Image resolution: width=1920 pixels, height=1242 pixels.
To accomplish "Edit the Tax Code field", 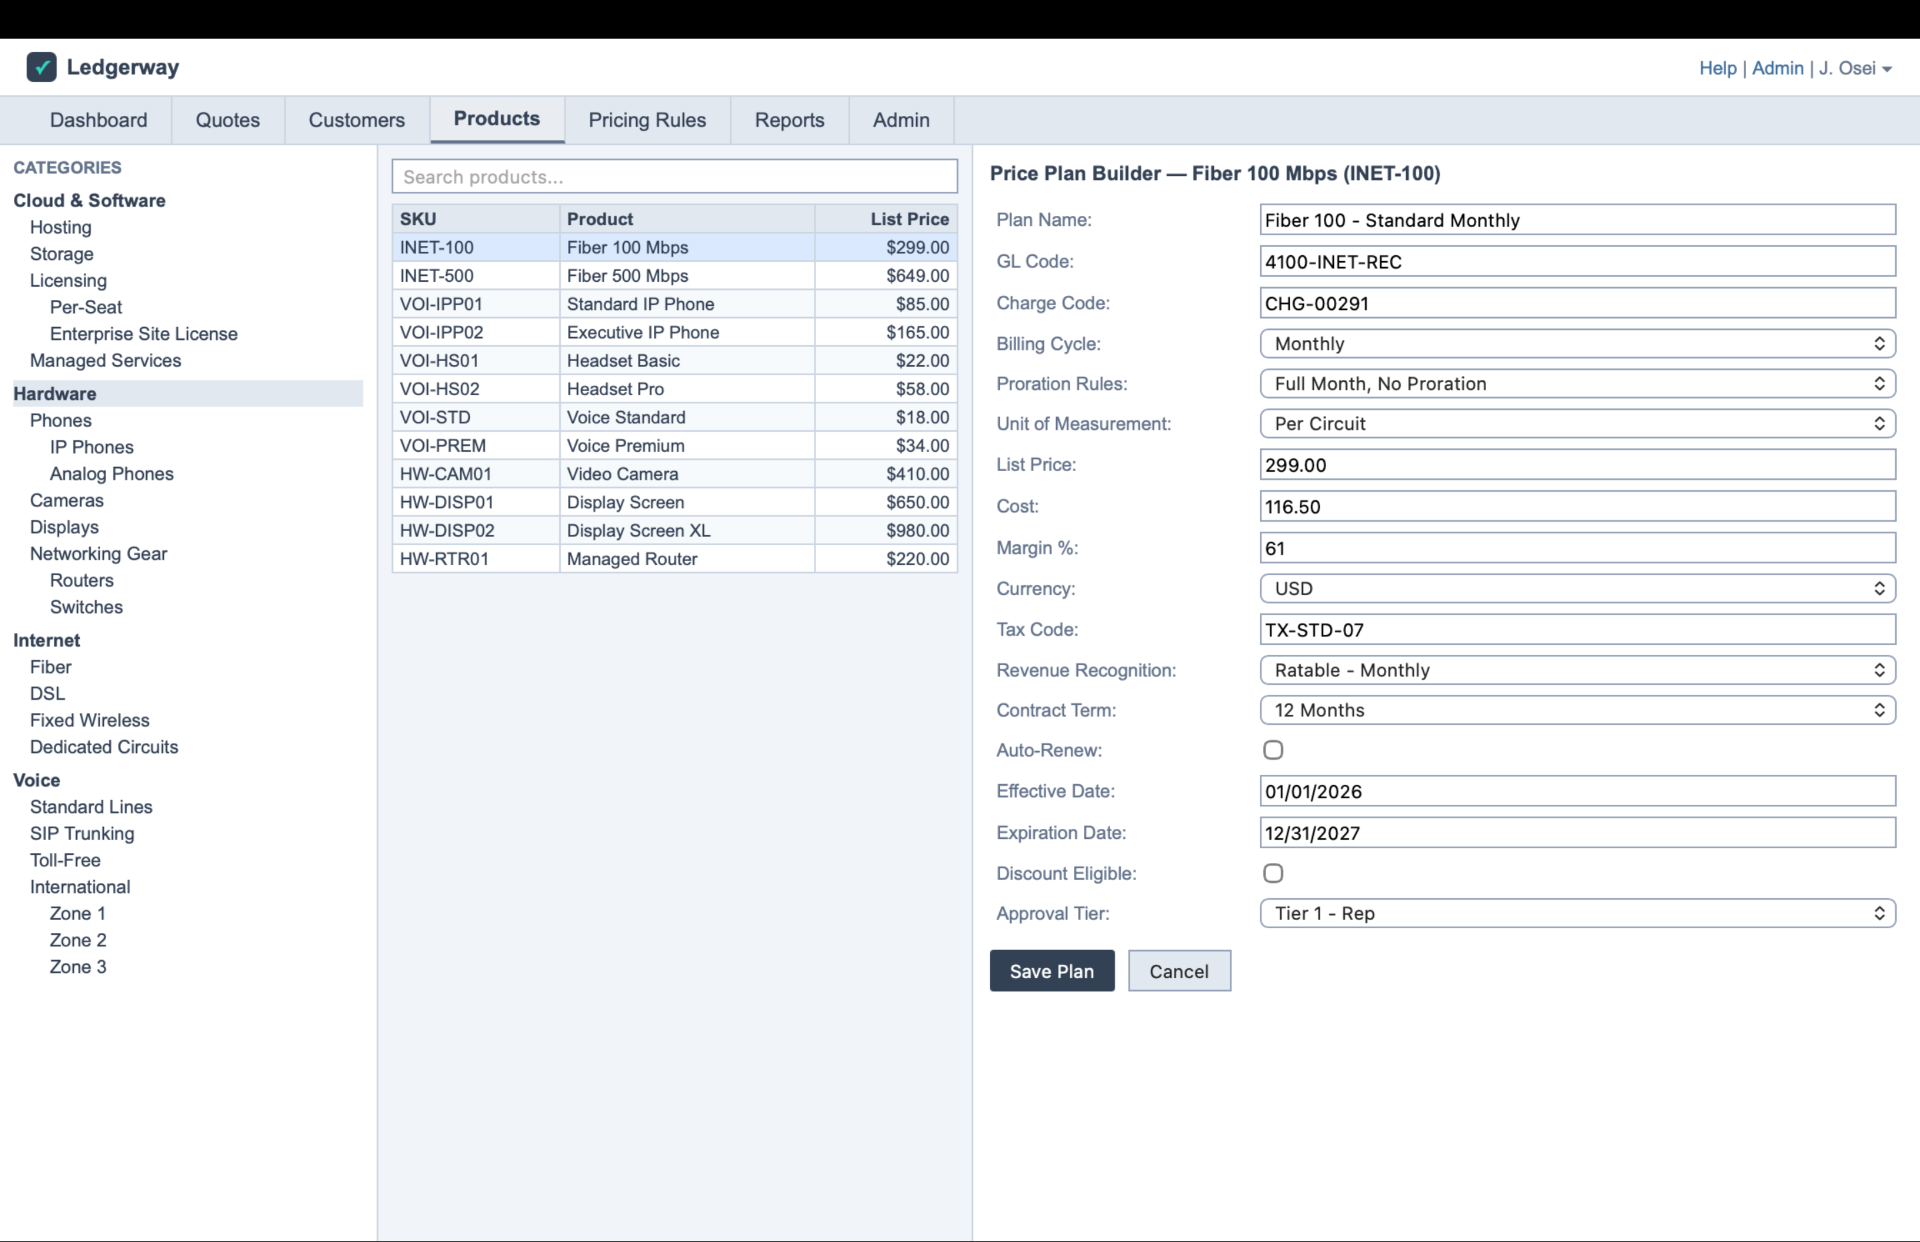I will pos(1577,630).
